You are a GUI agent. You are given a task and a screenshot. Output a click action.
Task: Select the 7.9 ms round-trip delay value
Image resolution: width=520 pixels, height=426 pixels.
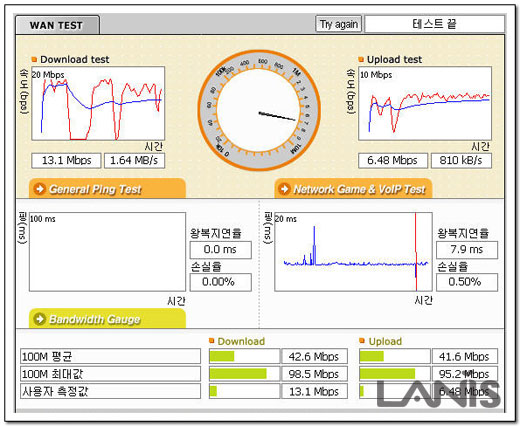(467, 250)
